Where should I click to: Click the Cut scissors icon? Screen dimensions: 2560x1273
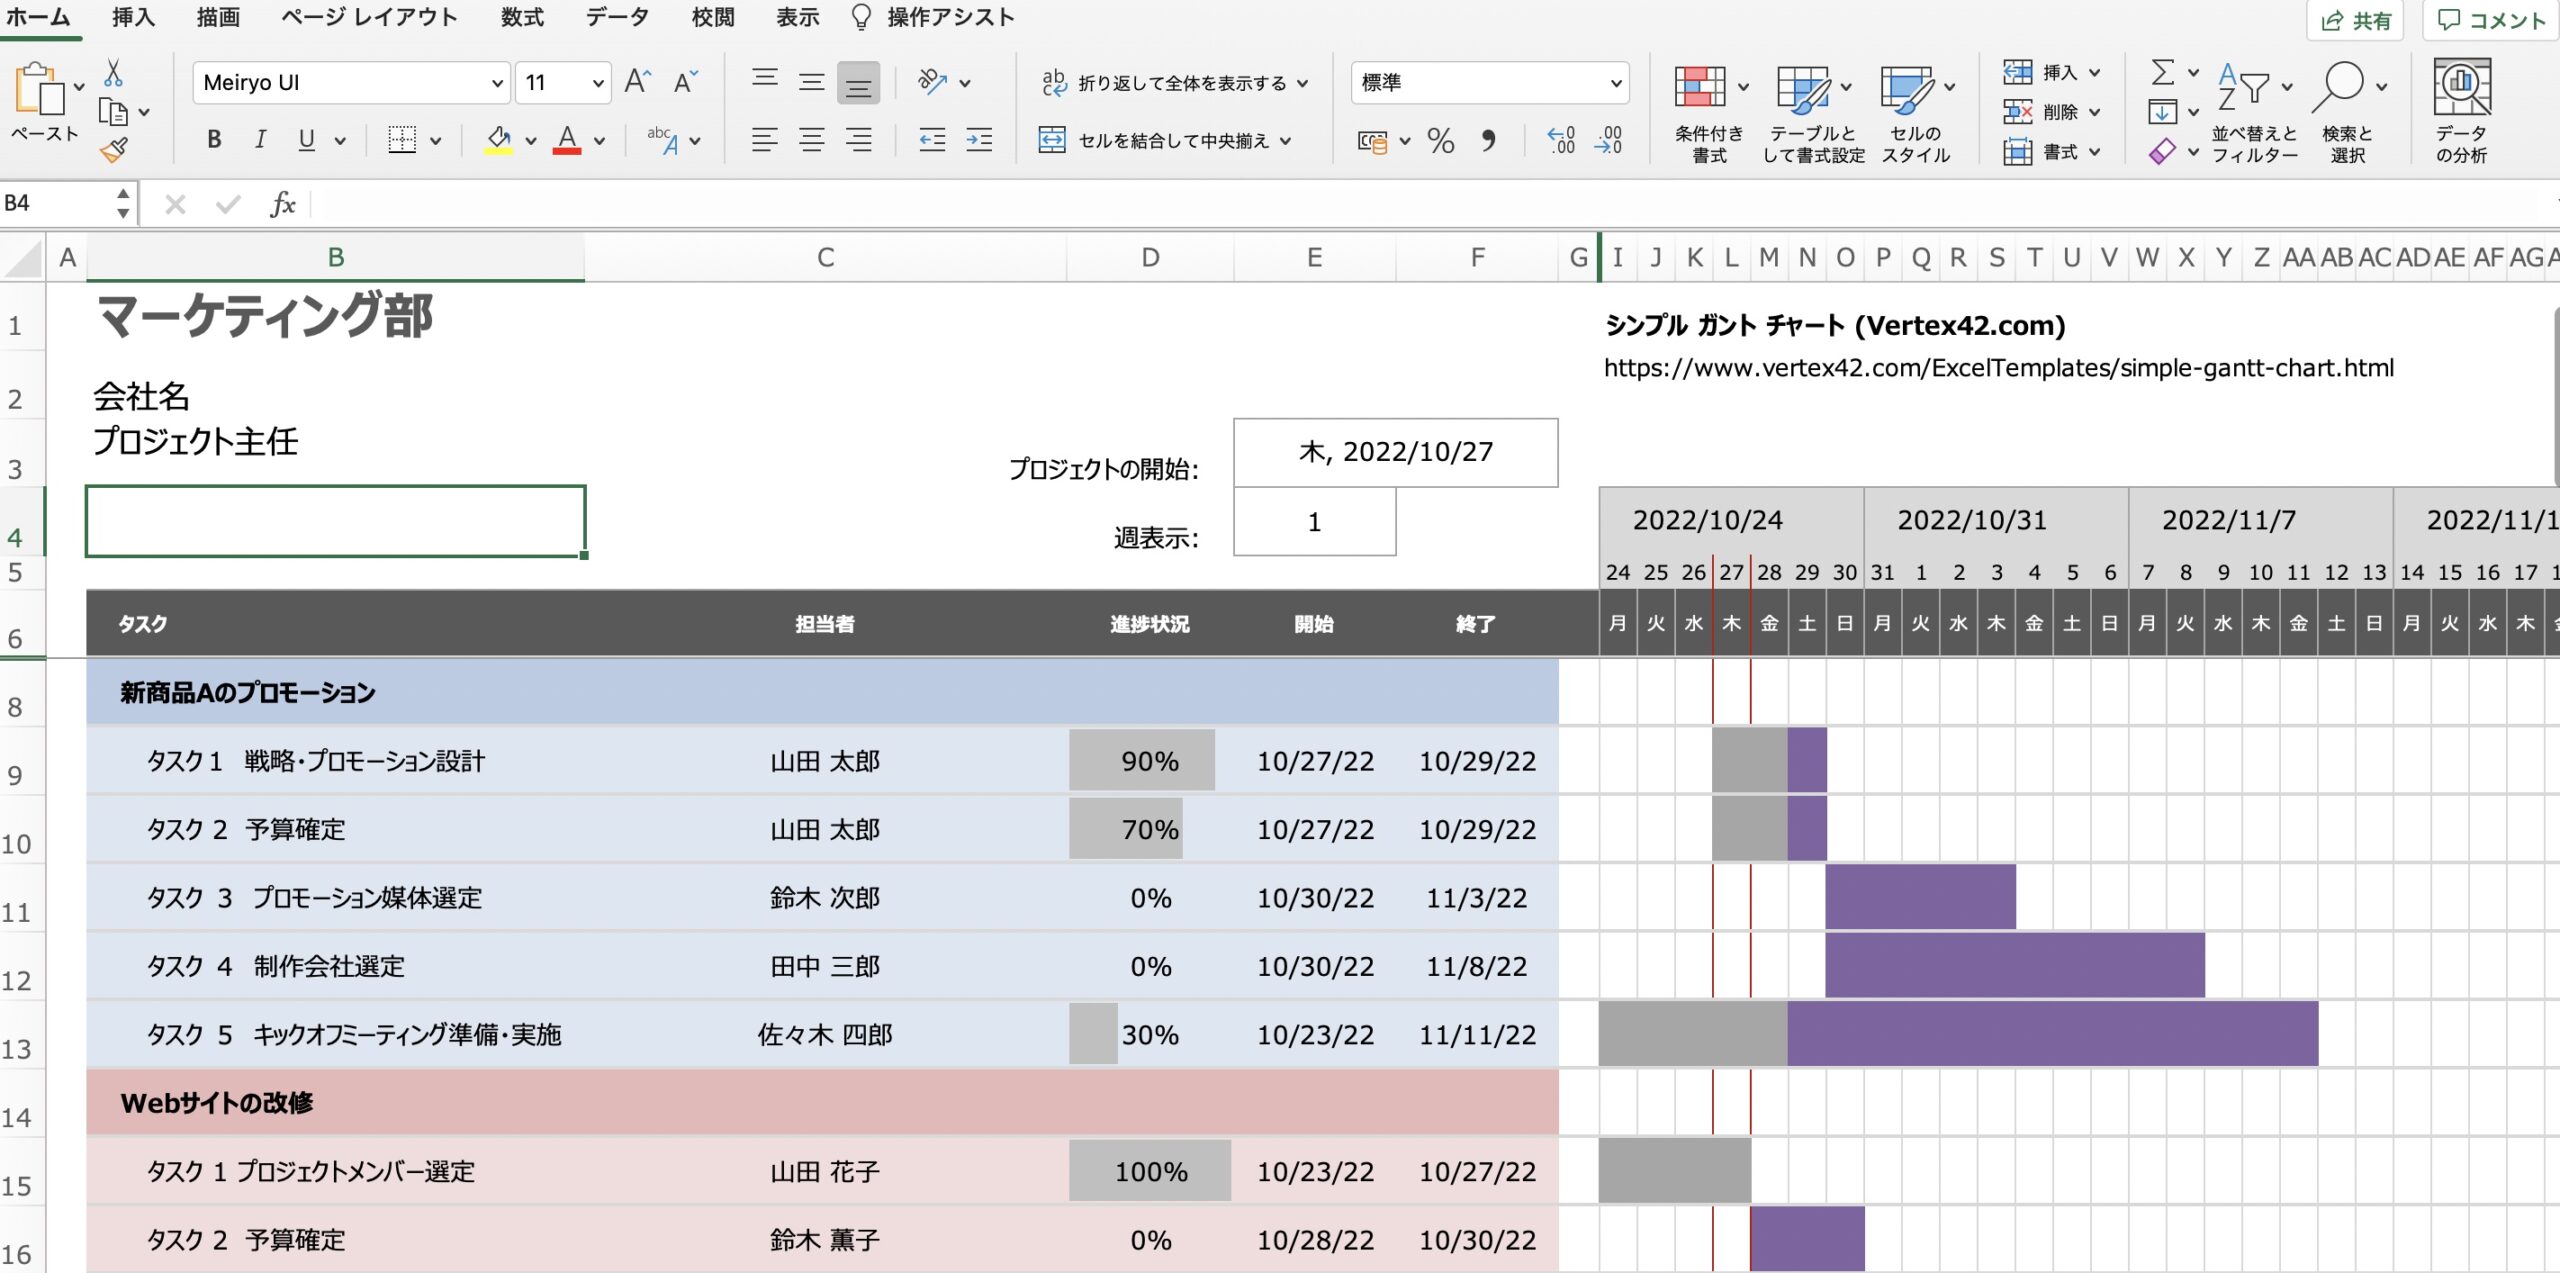(113, 73)
